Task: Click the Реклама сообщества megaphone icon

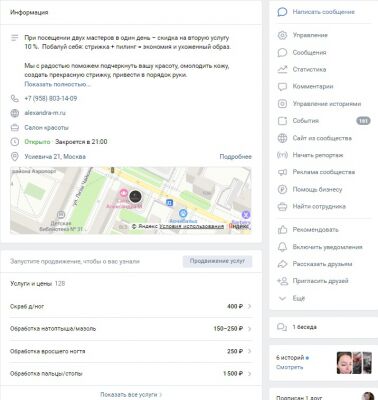Action: coord(282,172)
